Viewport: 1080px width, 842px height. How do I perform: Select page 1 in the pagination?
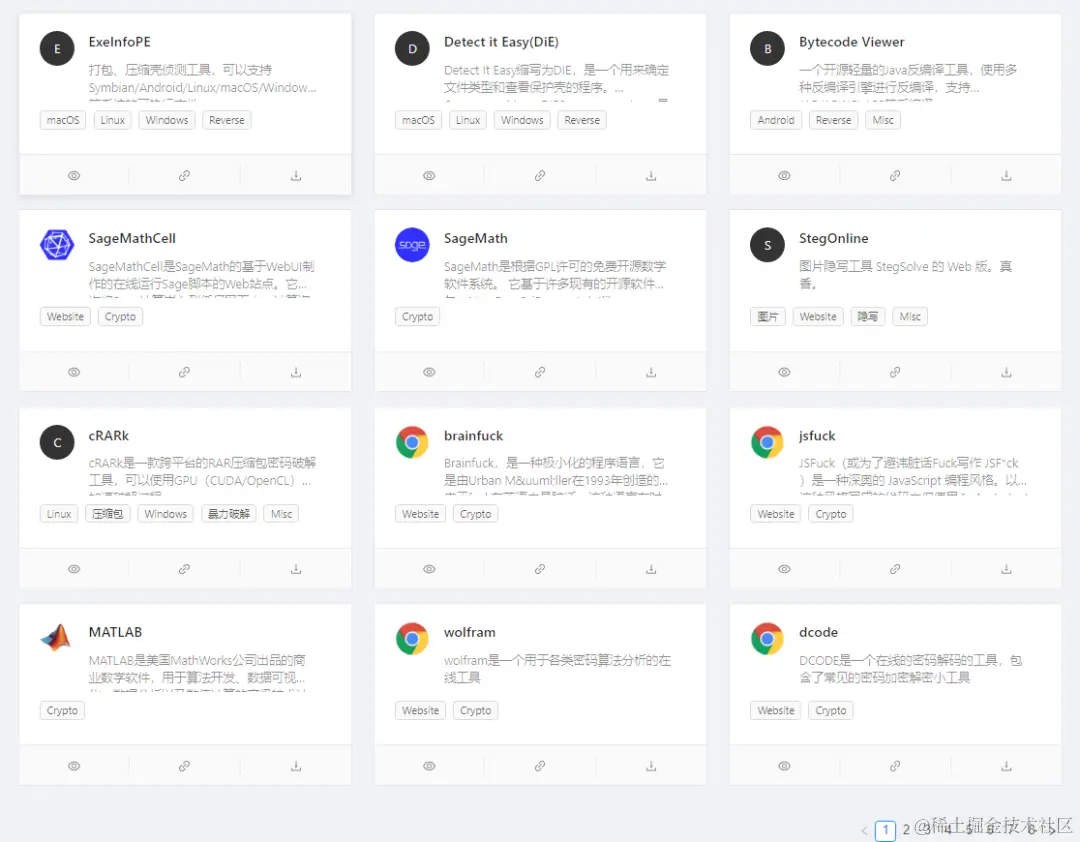coord(884,830)
